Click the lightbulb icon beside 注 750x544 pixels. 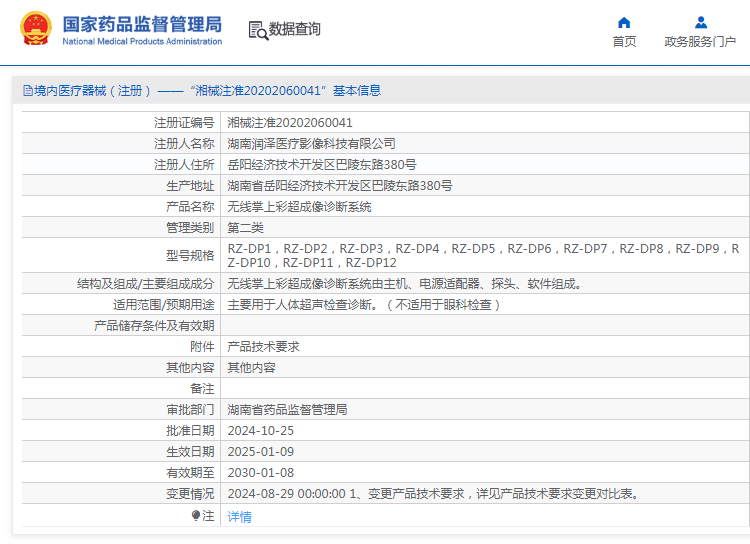click(x=196, y=515)
